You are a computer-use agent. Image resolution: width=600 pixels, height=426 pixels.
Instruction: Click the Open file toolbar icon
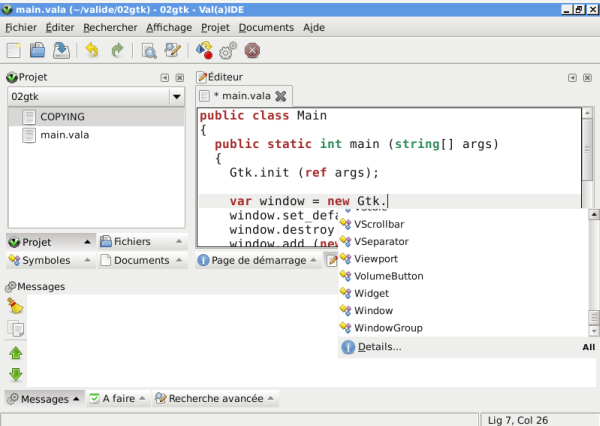[x=37, y=50]
